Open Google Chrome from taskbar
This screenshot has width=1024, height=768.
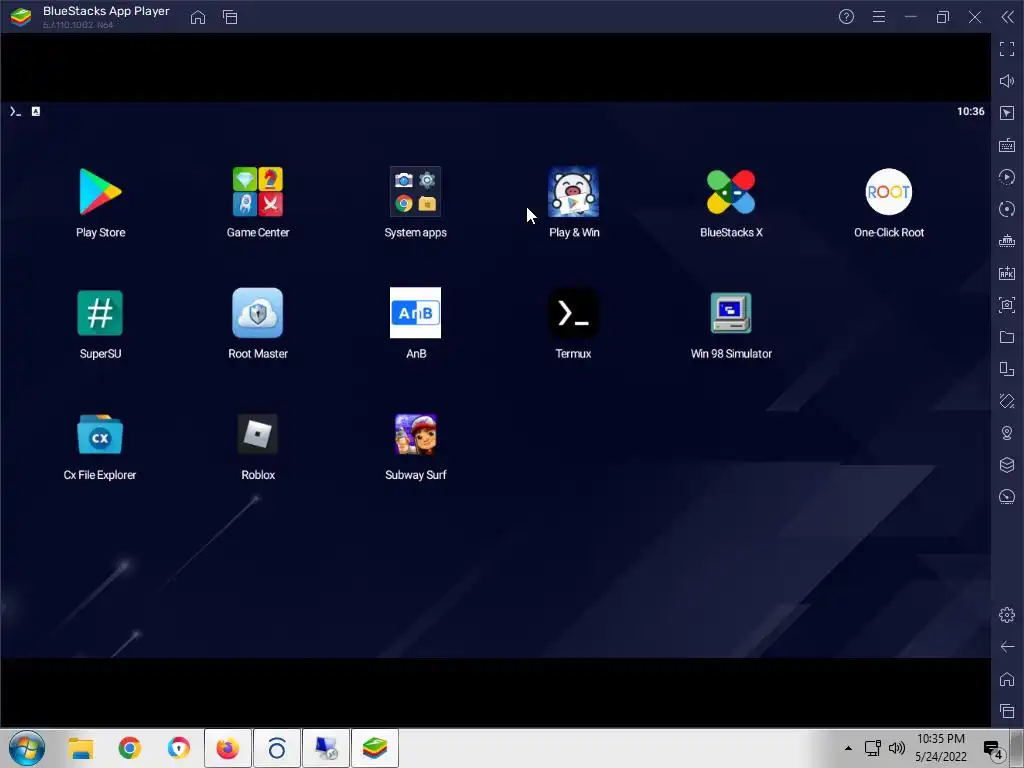pos(129,748)
